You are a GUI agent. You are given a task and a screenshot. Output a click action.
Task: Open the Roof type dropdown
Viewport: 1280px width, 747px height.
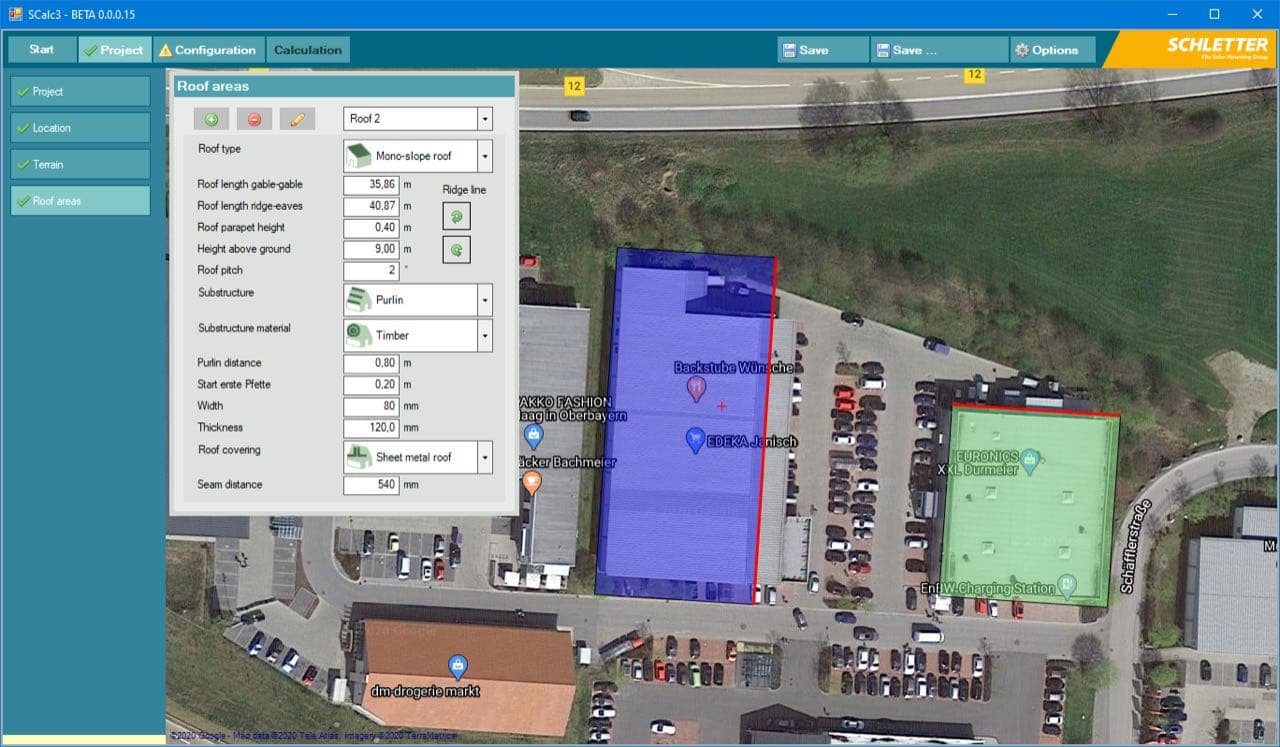[486, 155]
